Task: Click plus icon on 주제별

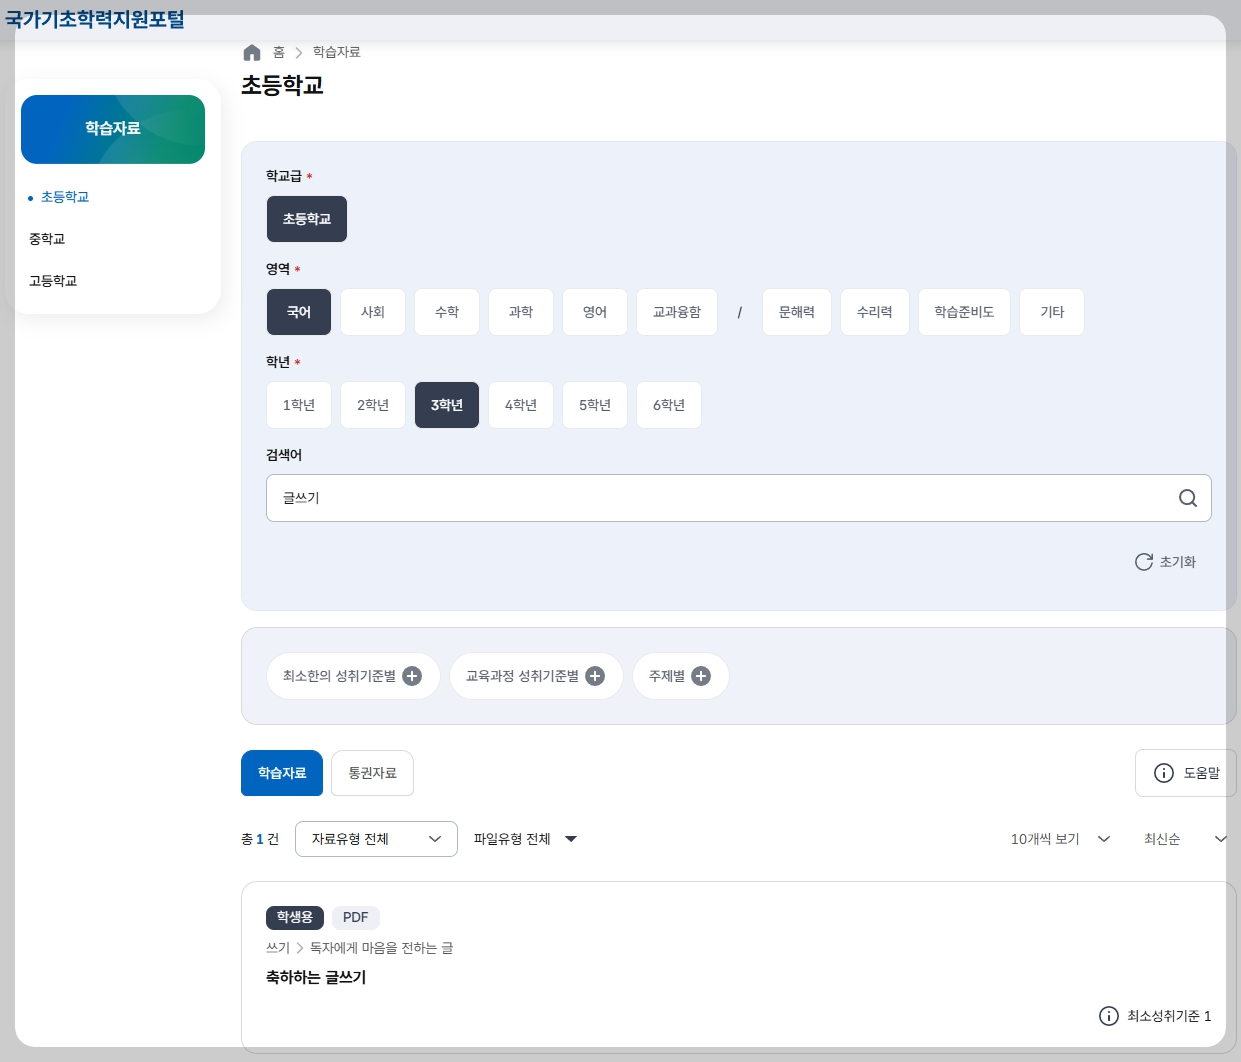Action: point(701,676)
